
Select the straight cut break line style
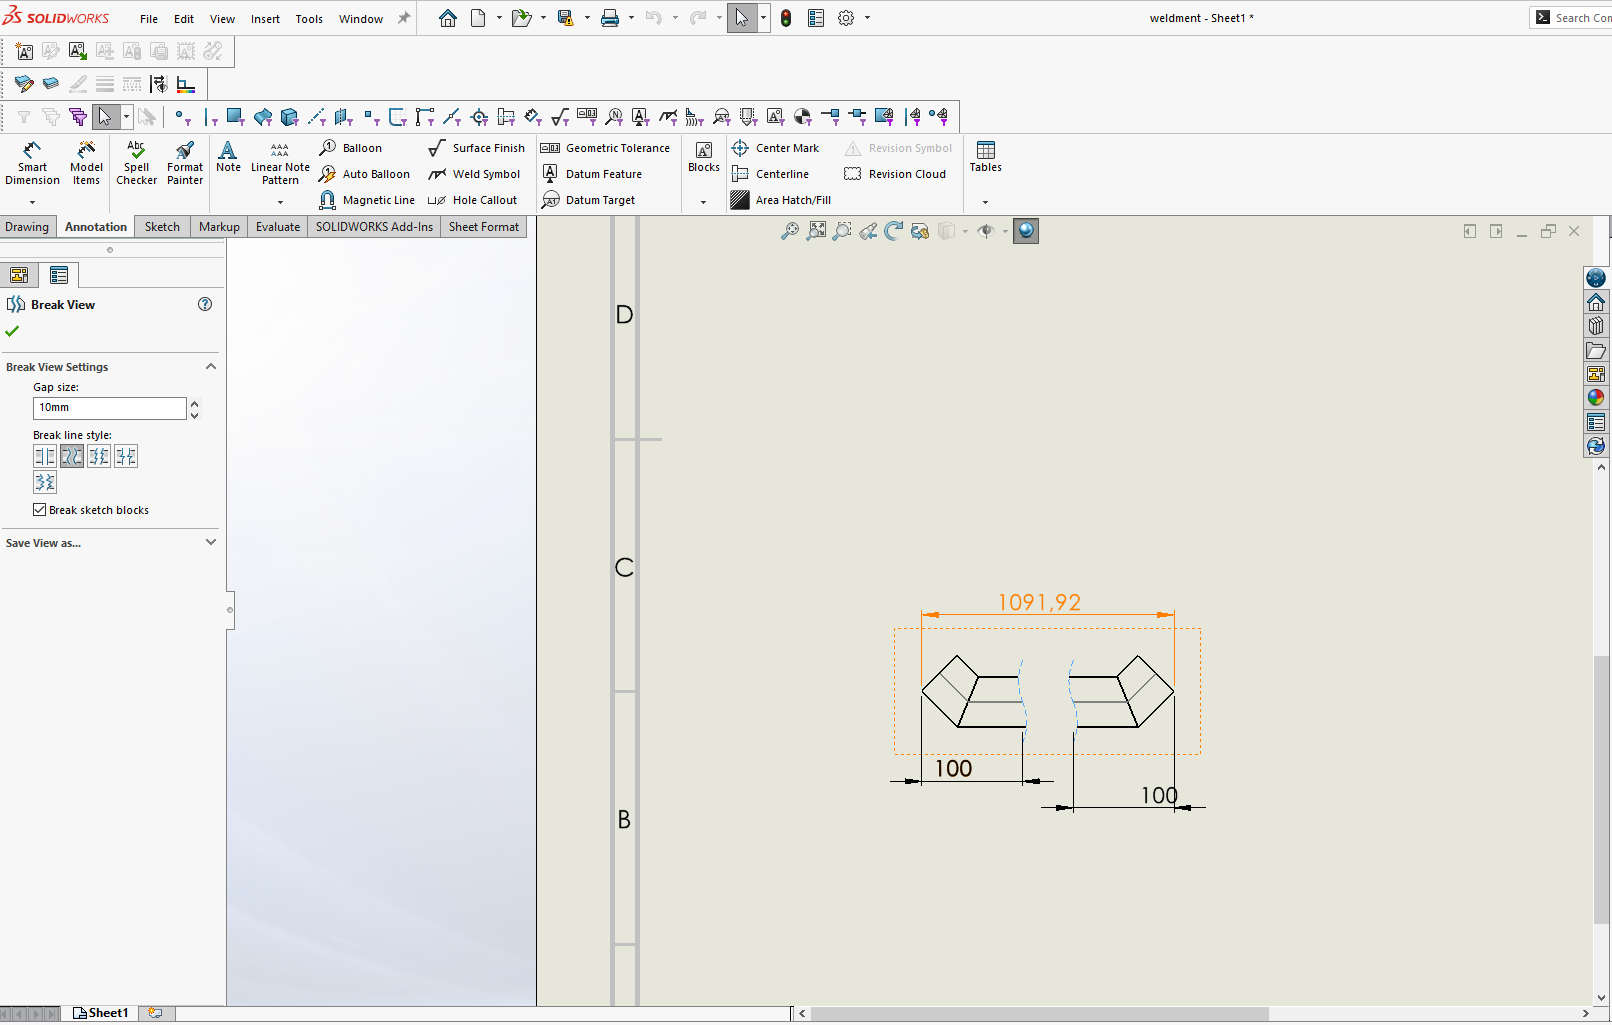pos(45,457)
